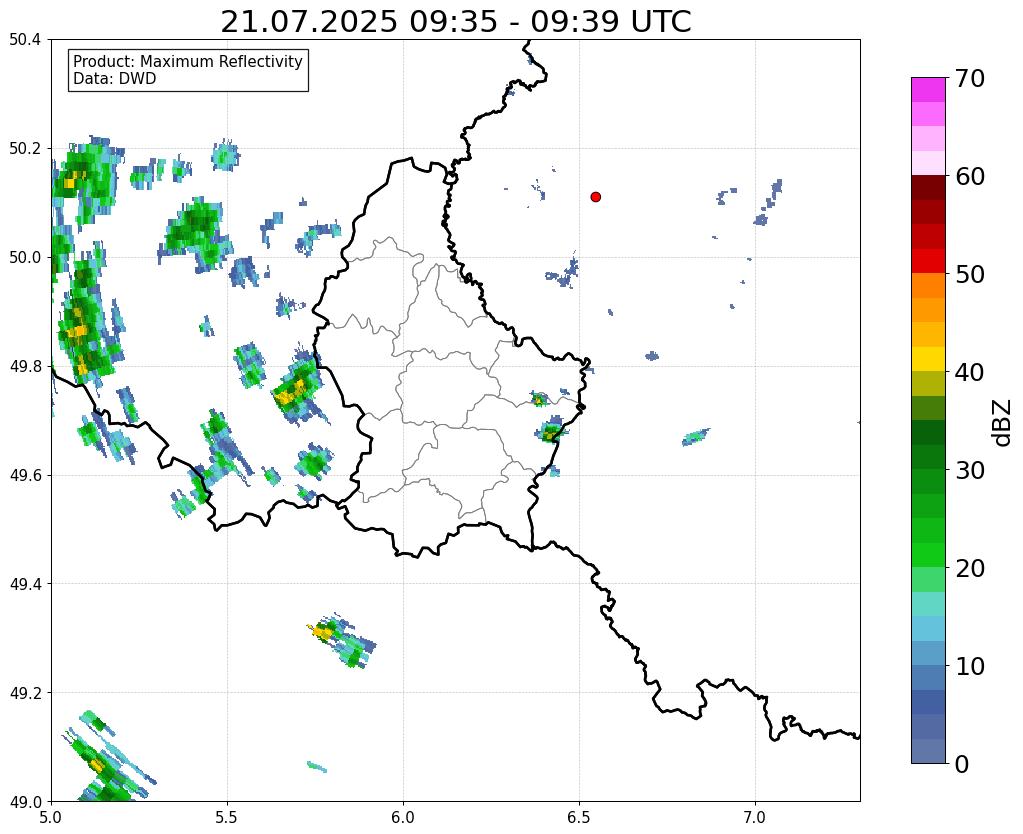
Task: Click the bright green colorbar segment near 20
Action: [928, 555]
